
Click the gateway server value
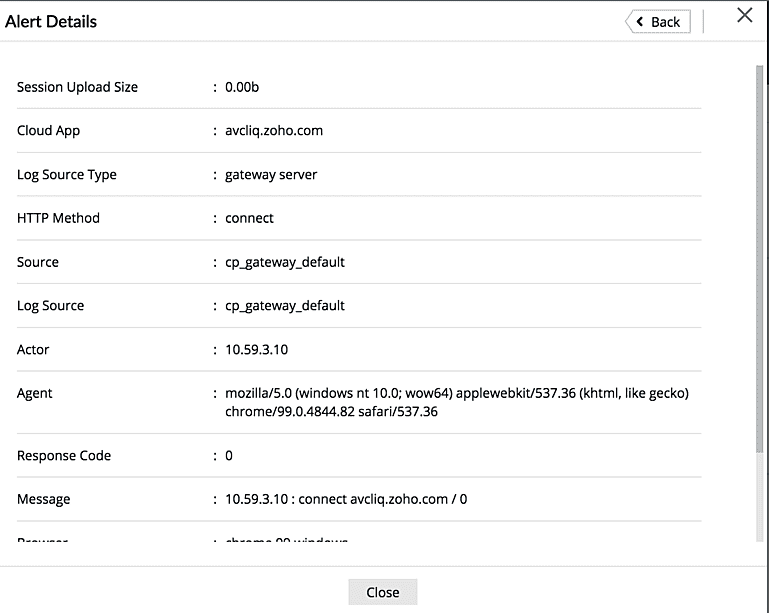coord(271,175)
